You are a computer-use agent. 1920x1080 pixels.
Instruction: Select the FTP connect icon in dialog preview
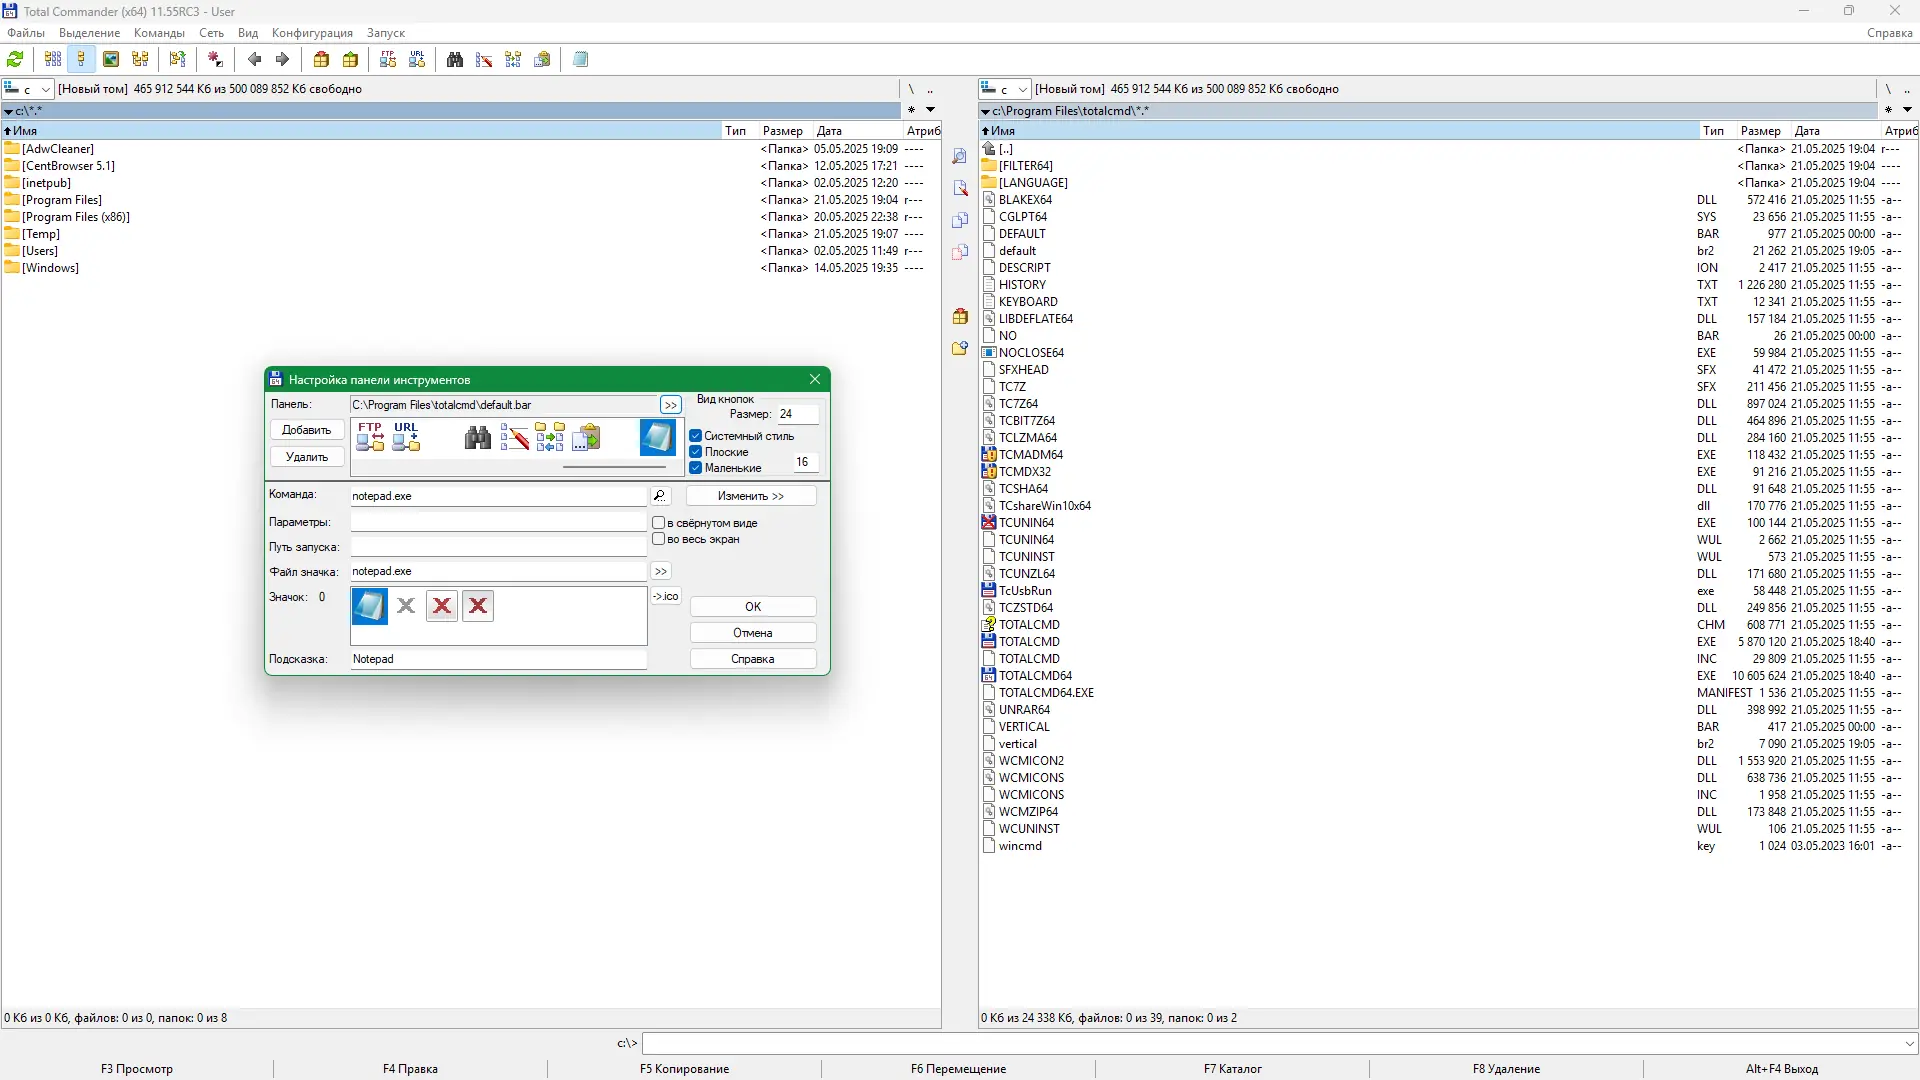(370, 437)
